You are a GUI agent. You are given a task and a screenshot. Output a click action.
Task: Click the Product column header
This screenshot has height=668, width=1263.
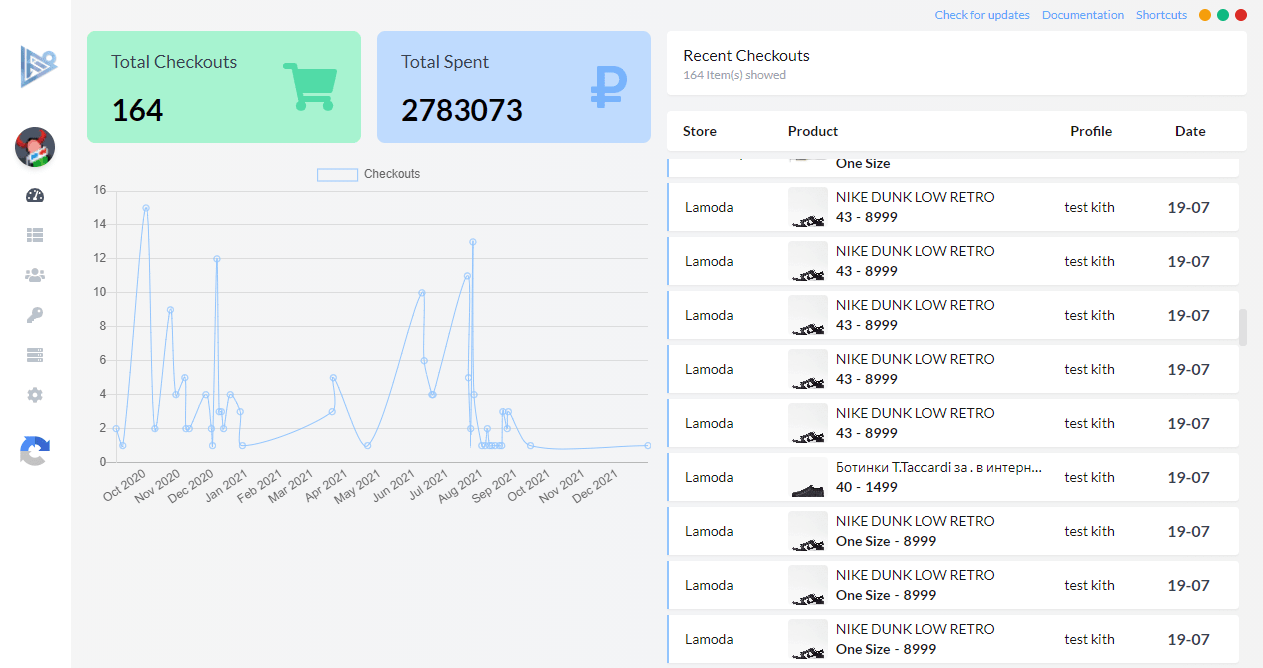click(813, 131)
